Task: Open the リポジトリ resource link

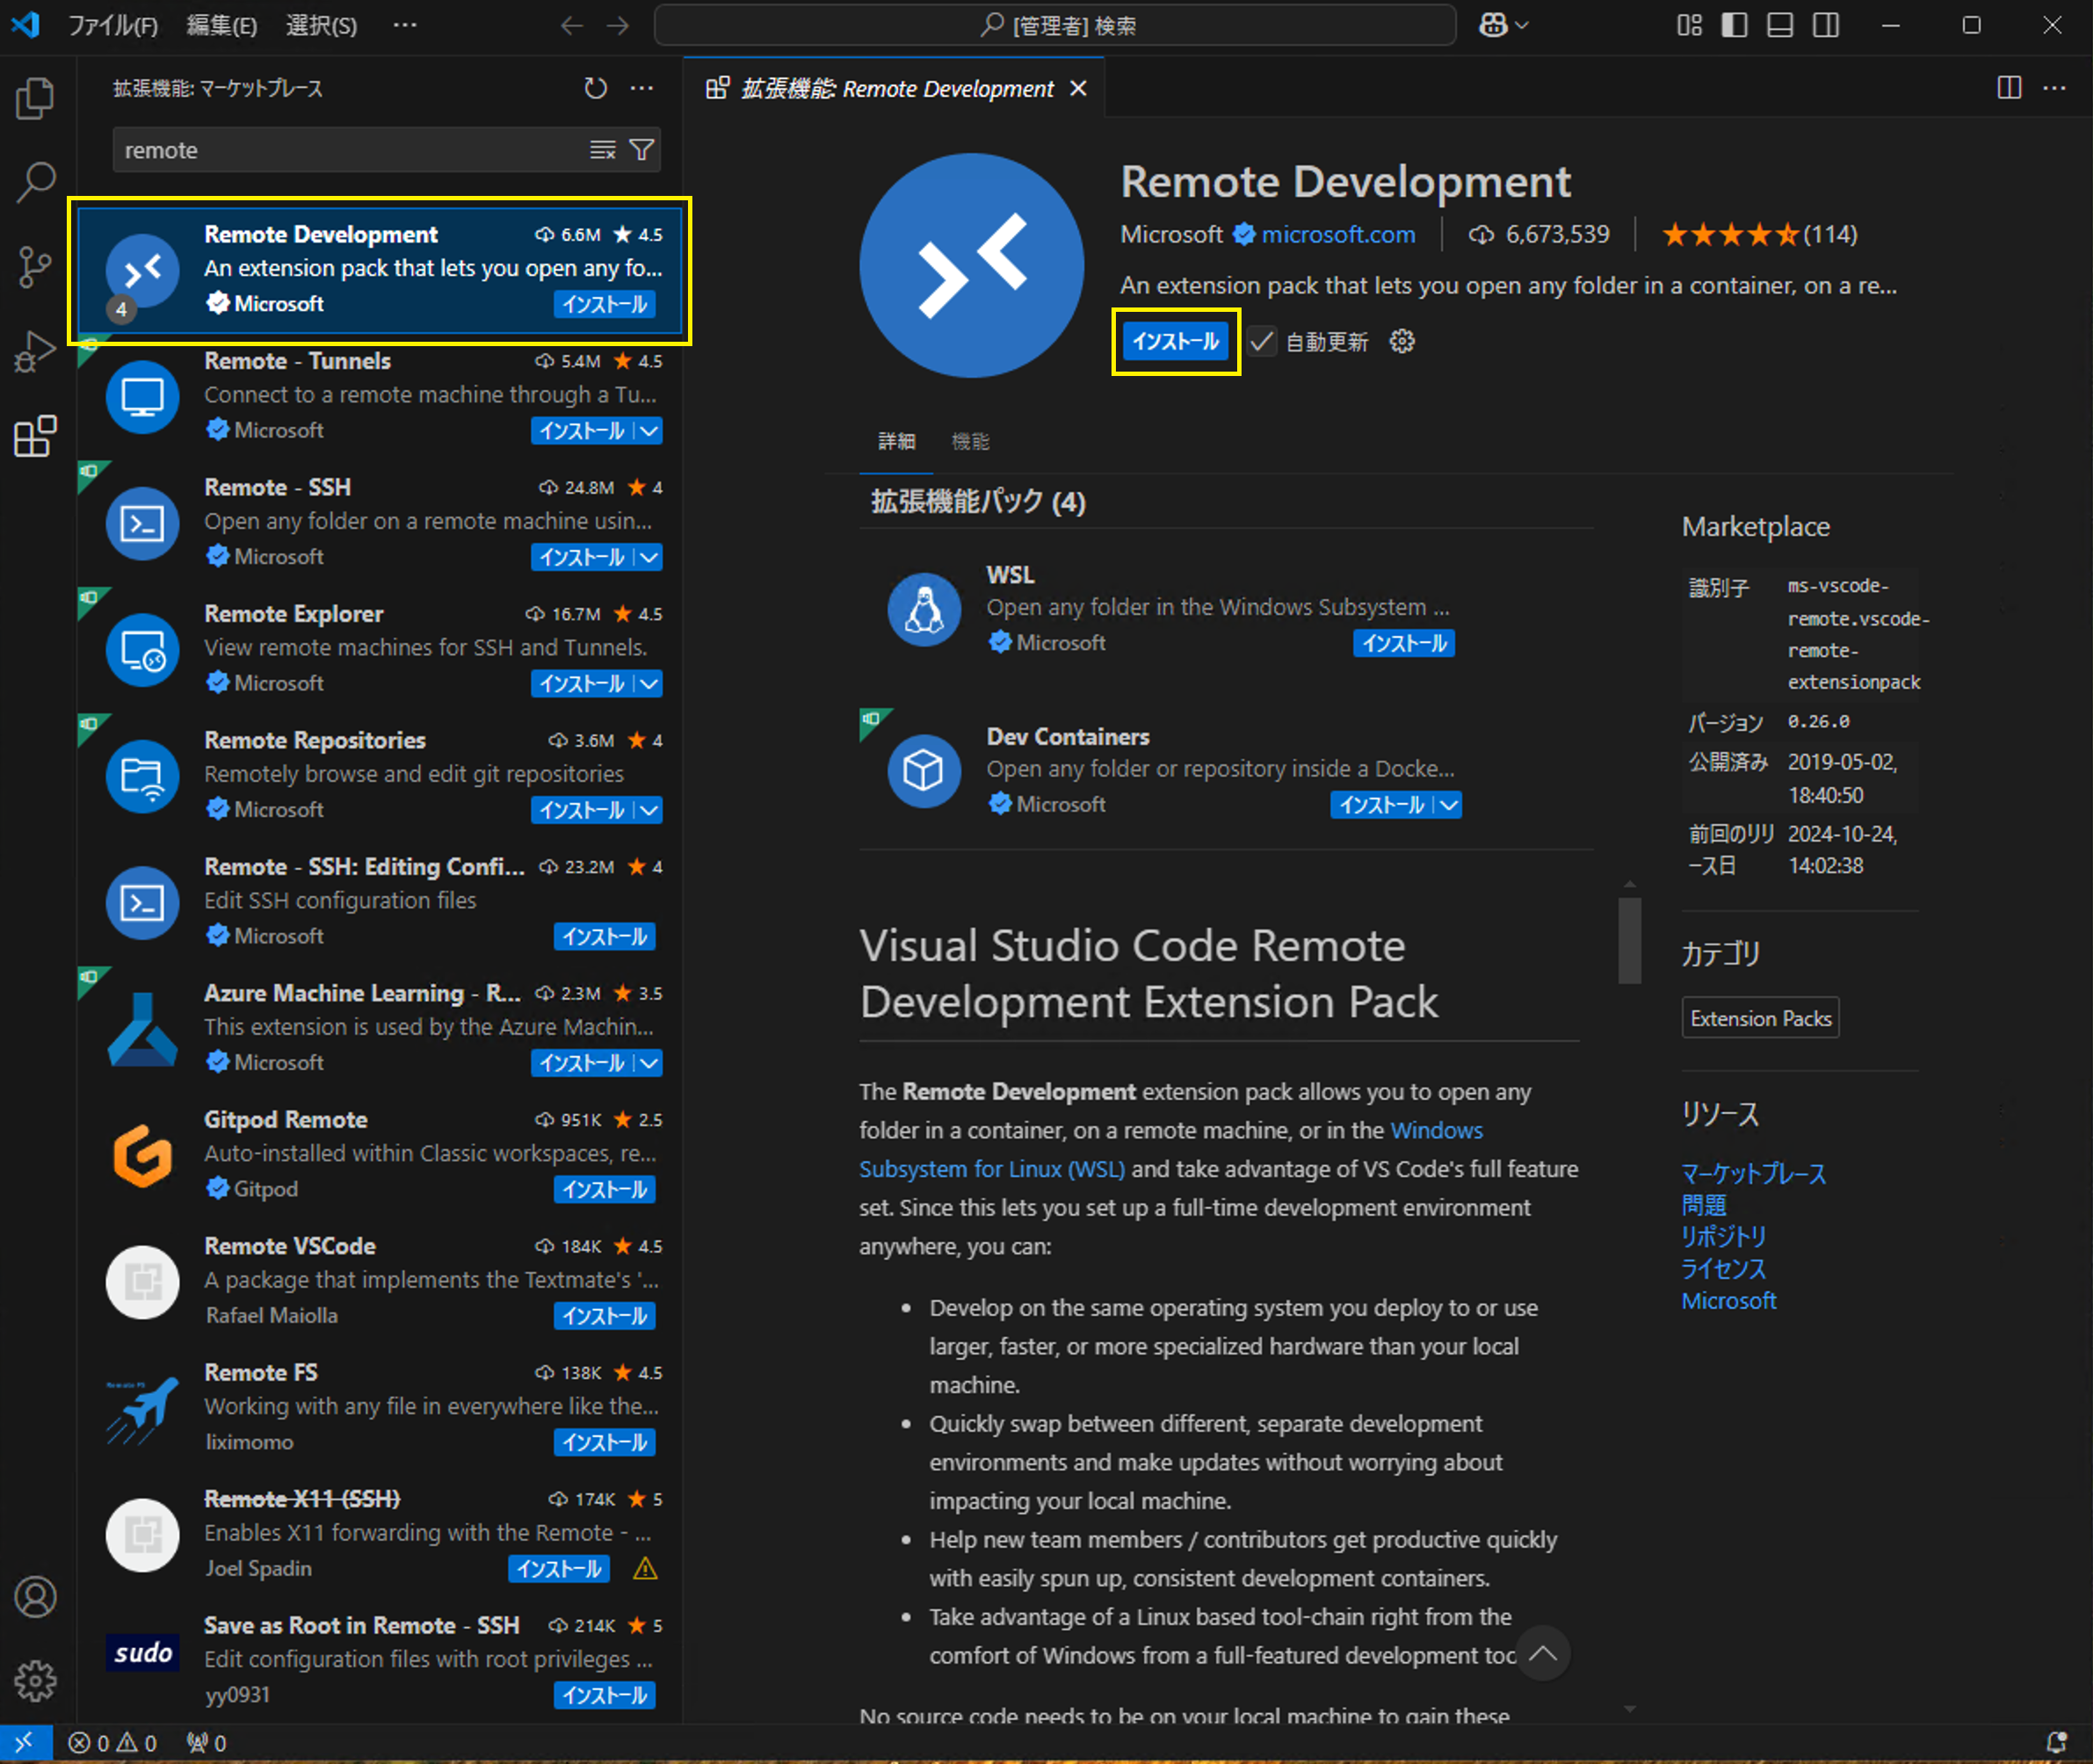Action: pyautogui.click(x=1723, y=1237)
